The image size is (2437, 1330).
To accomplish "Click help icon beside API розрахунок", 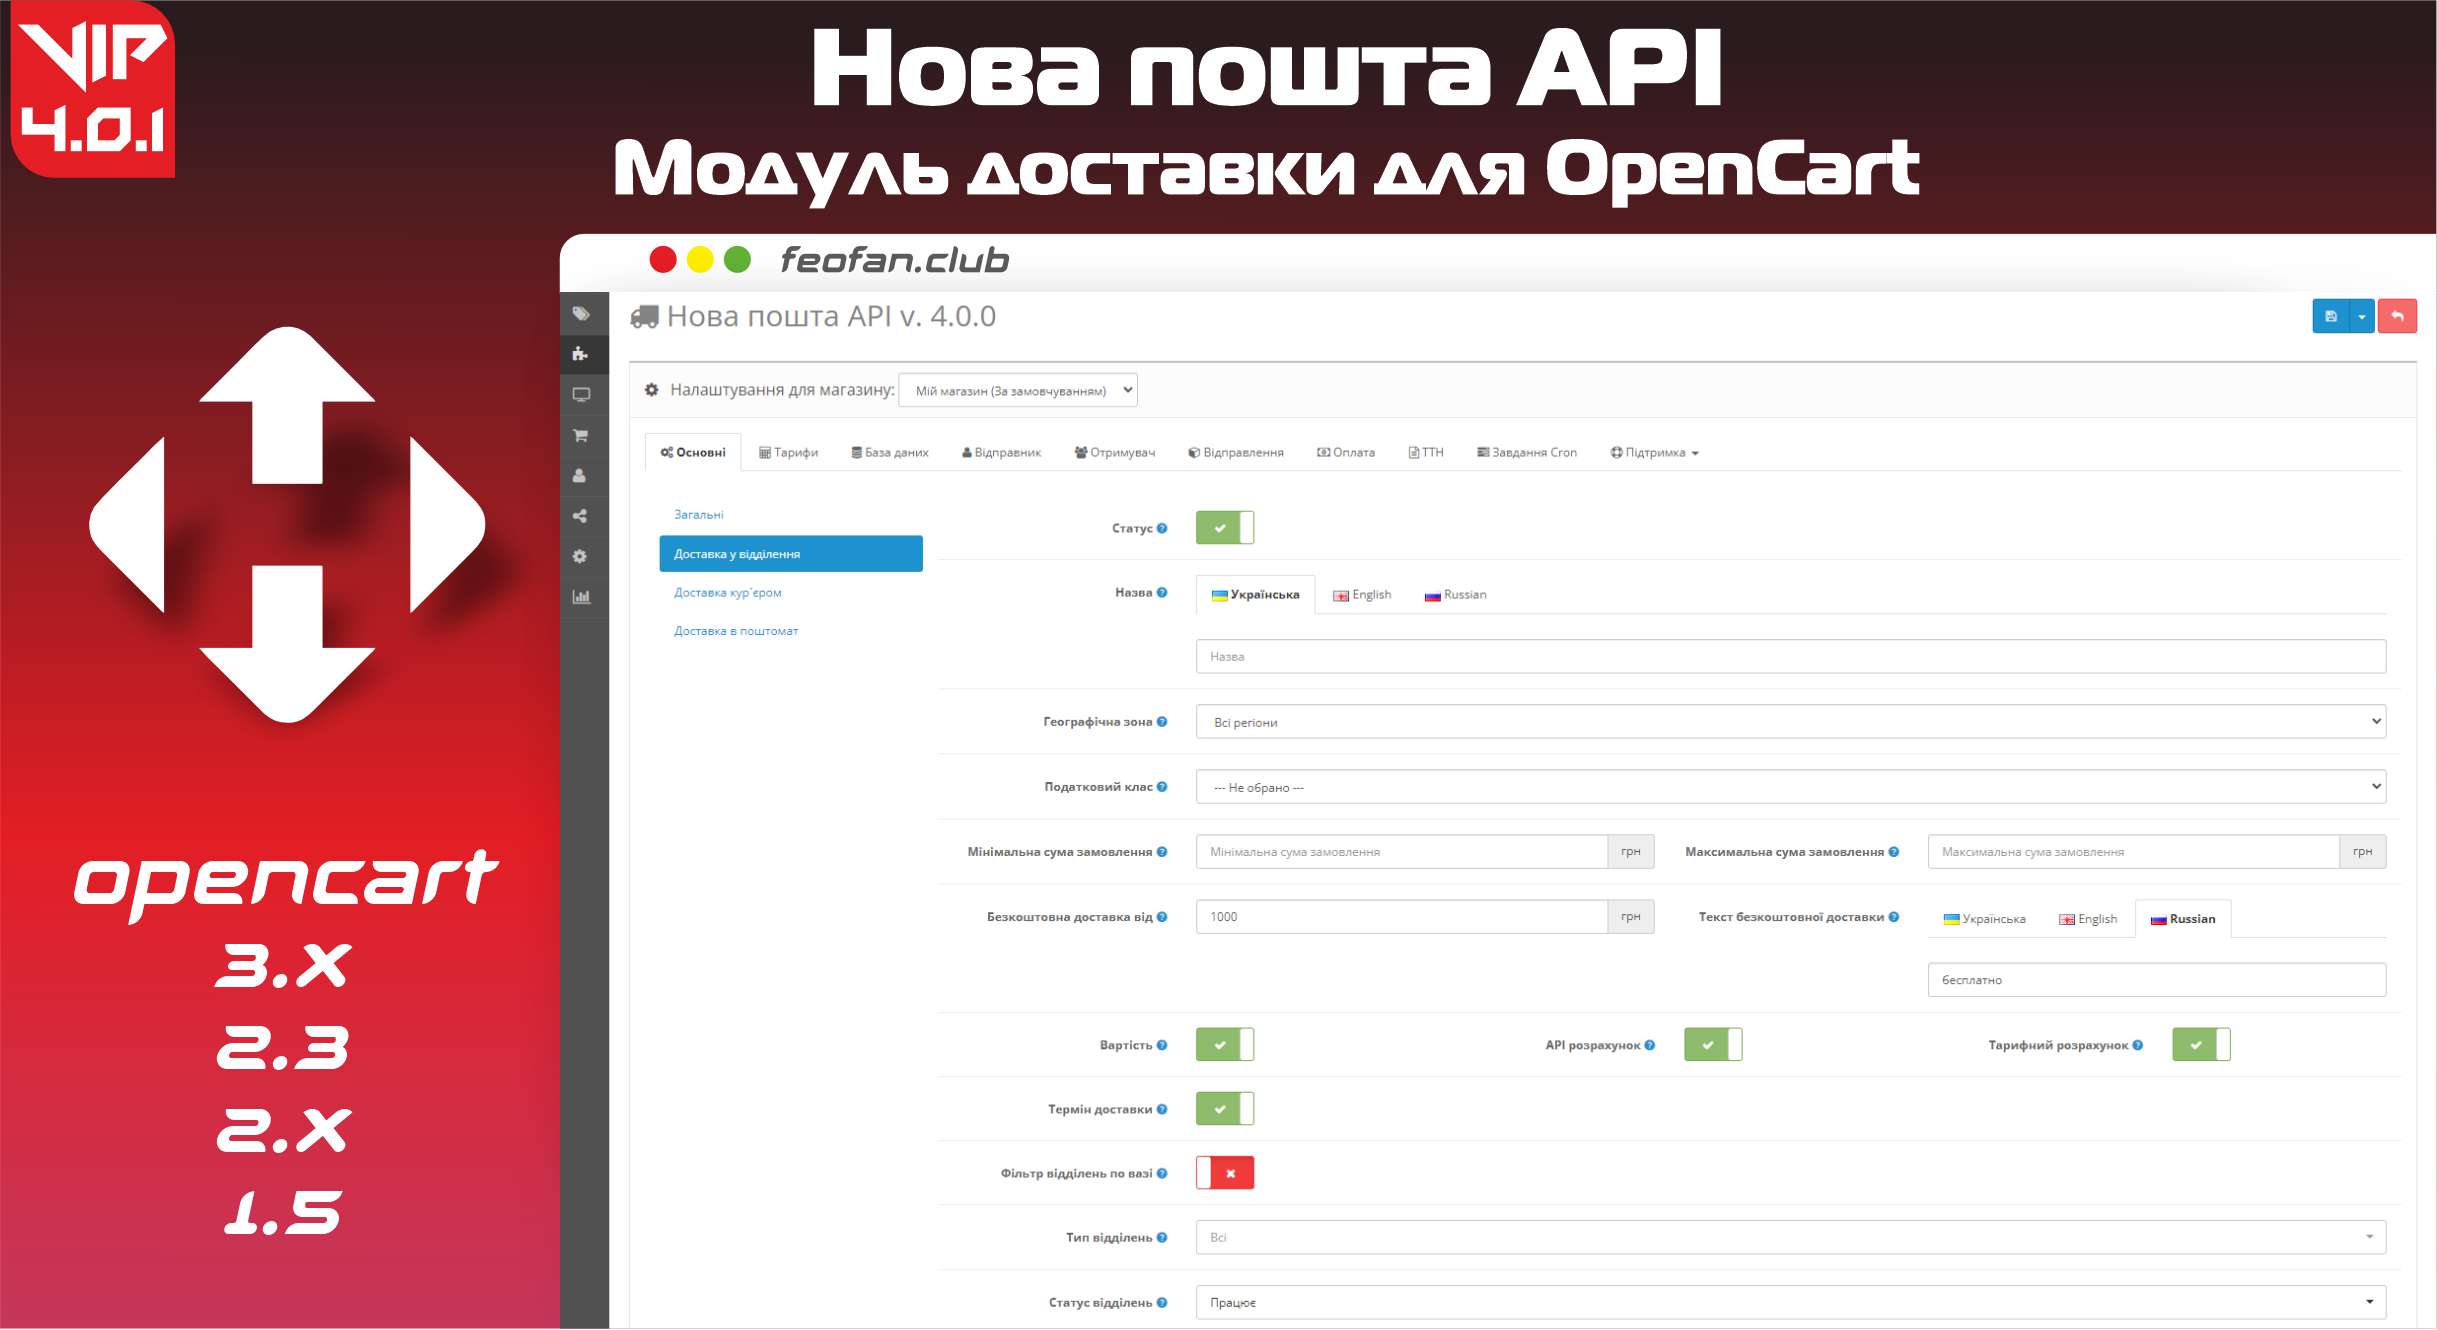I will tap(1650, 1045).
